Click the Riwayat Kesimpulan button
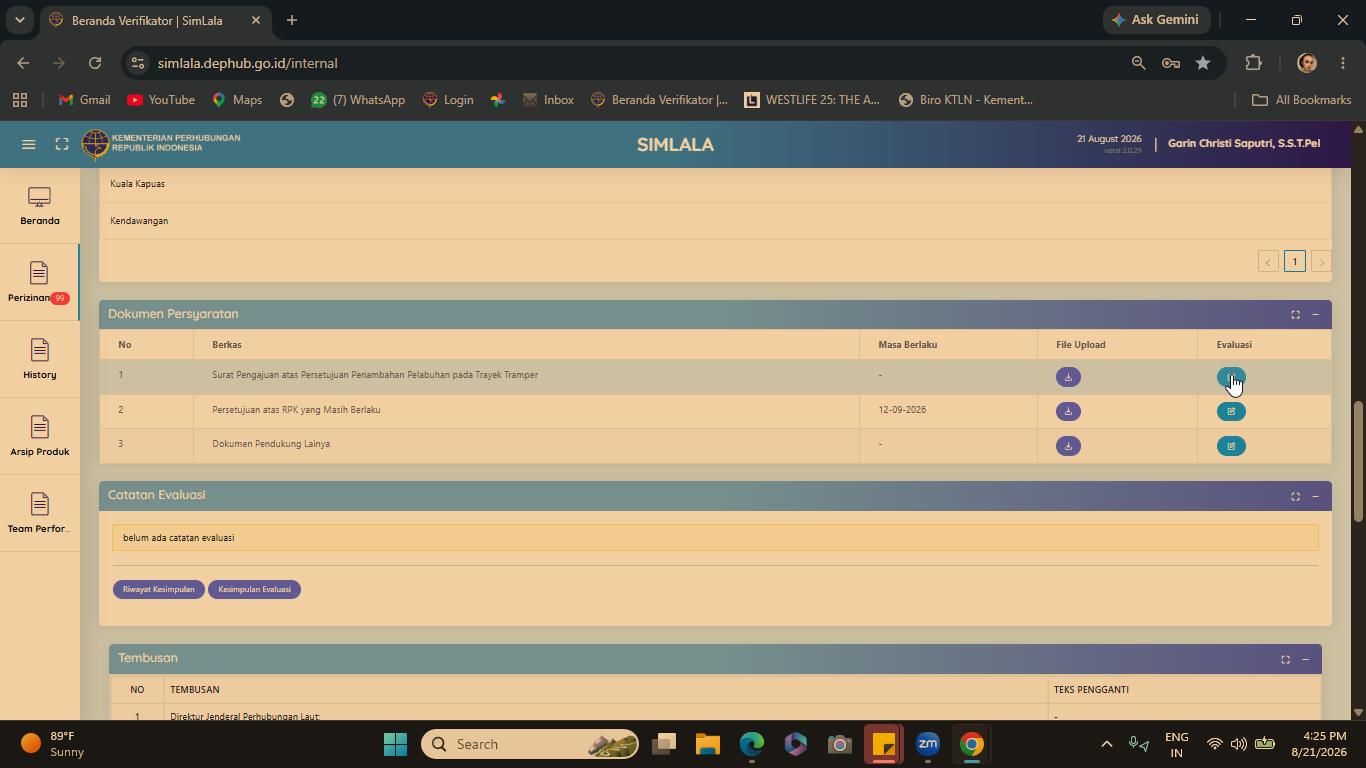Screen dimensions: 1366x768 159,589
